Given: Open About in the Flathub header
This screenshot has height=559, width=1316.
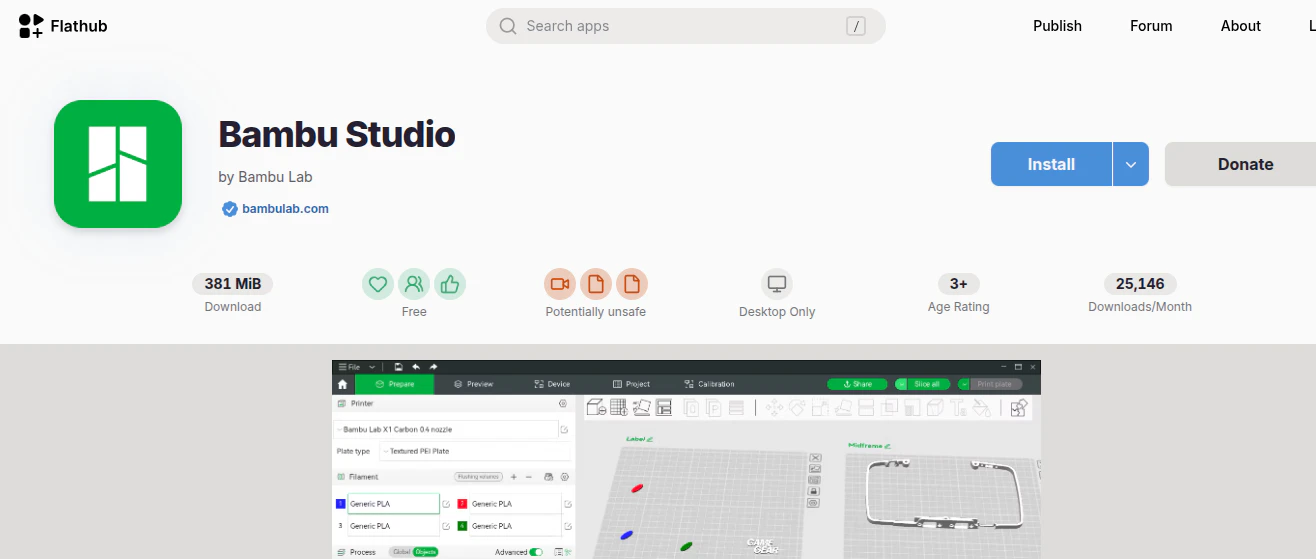Looking at the screenshot, I should [1240, 26].
